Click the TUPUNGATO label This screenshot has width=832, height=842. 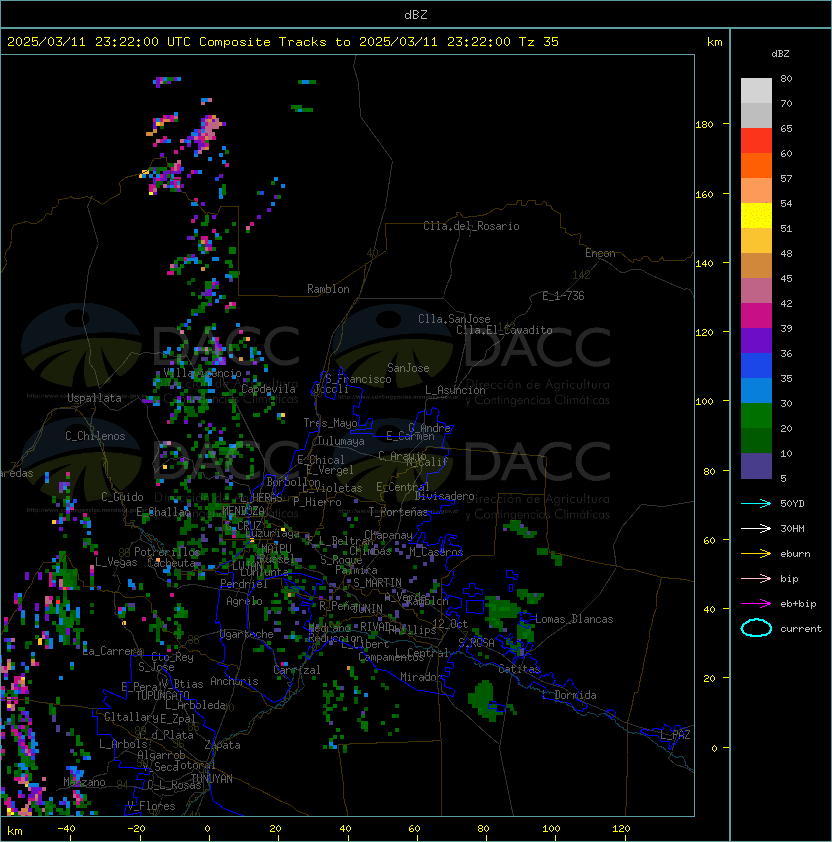click(x=162, y=695)
